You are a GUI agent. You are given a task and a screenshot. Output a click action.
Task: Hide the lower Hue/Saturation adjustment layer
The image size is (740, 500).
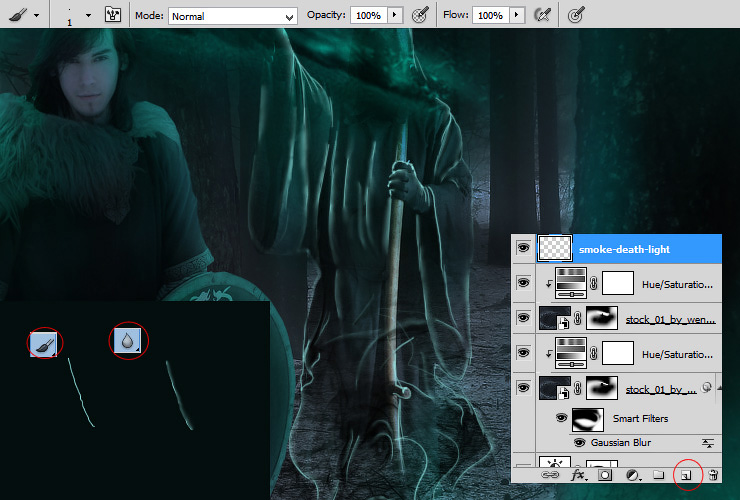pyautogui.click(x=523, y=353)
